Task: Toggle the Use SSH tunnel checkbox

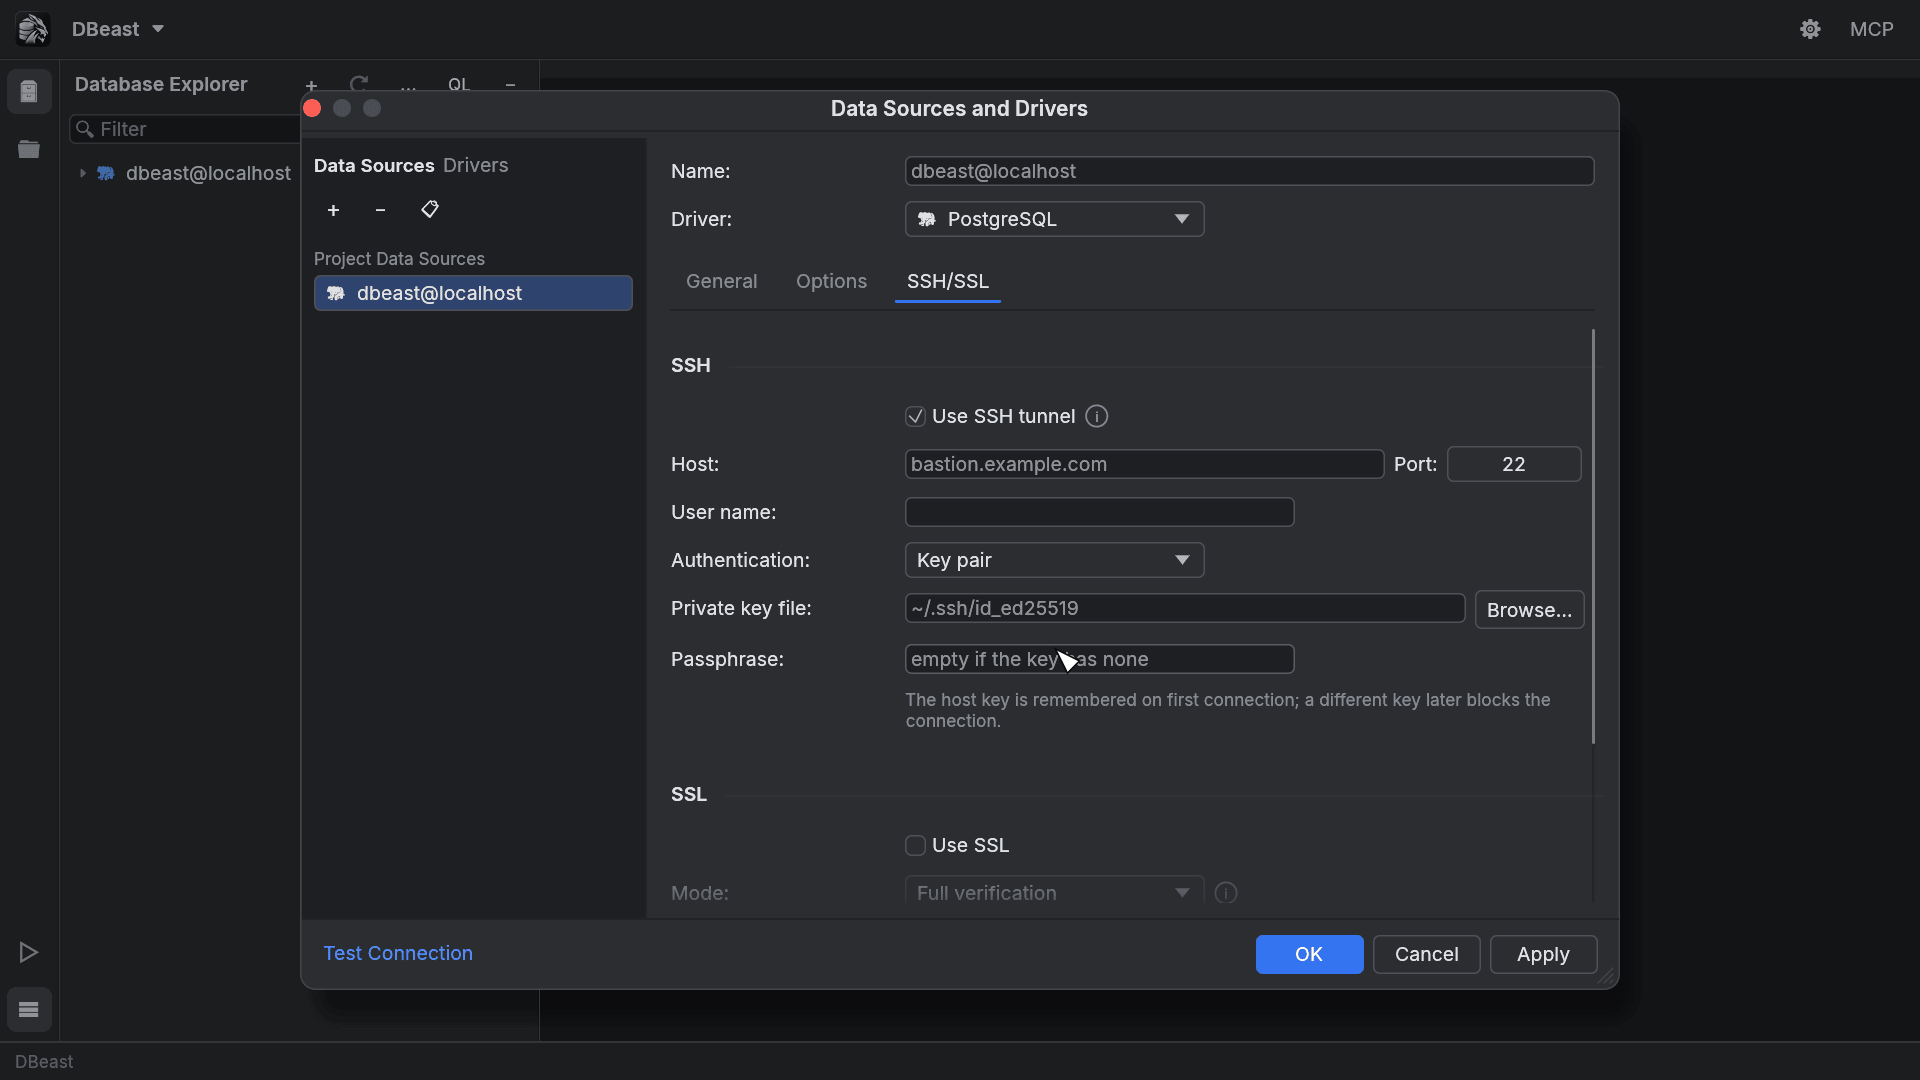Action: tap(915, 416)
